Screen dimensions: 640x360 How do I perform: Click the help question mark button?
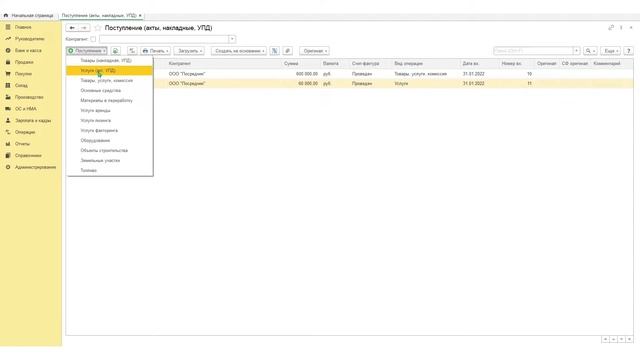629,51
